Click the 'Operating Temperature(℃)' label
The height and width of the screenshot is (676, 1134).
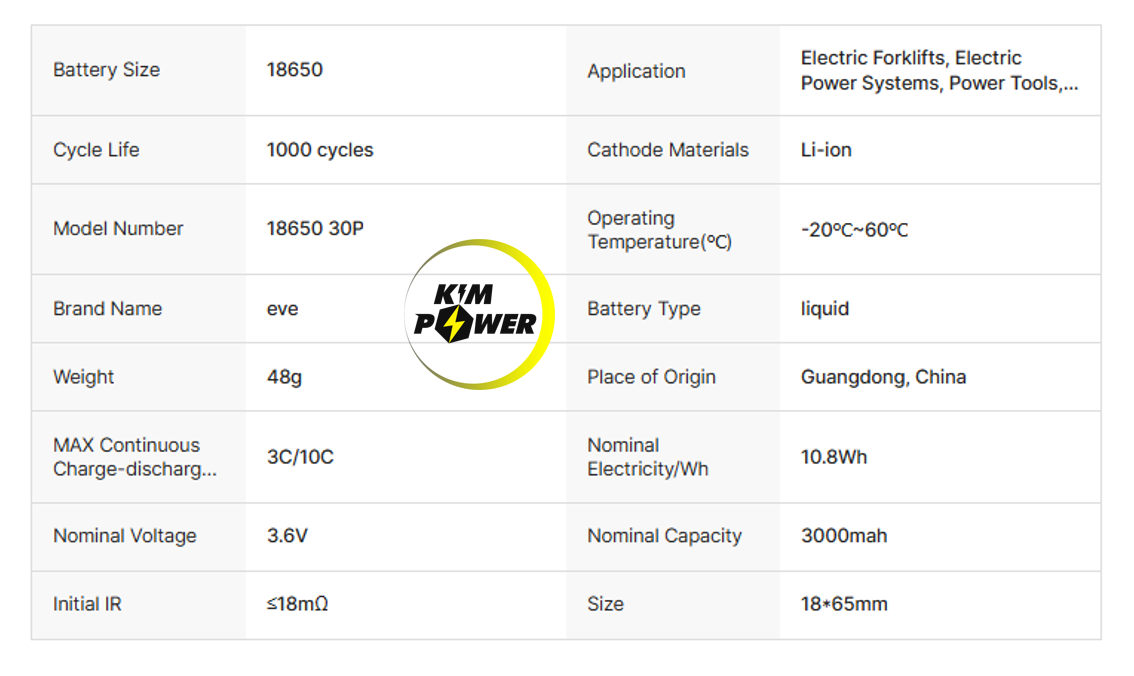[660, 230]
